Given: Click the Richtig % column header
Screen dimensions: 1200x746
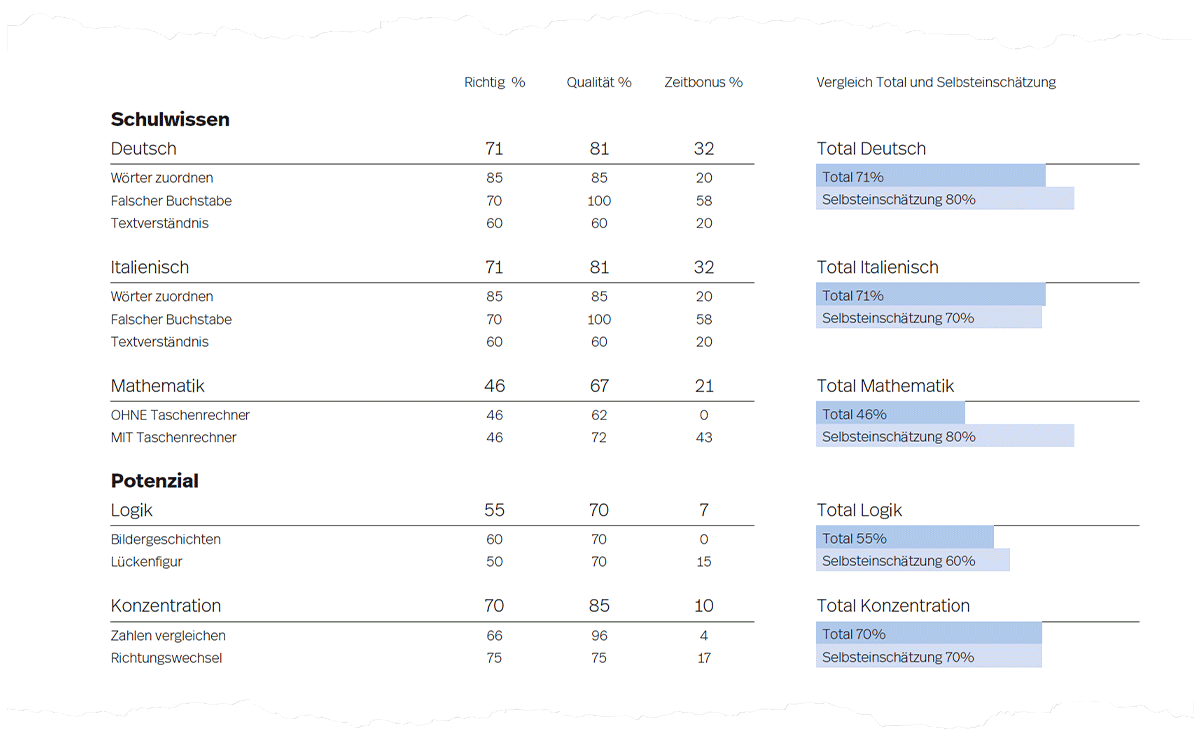Looking at the screenshot, I should coord(494,83).
